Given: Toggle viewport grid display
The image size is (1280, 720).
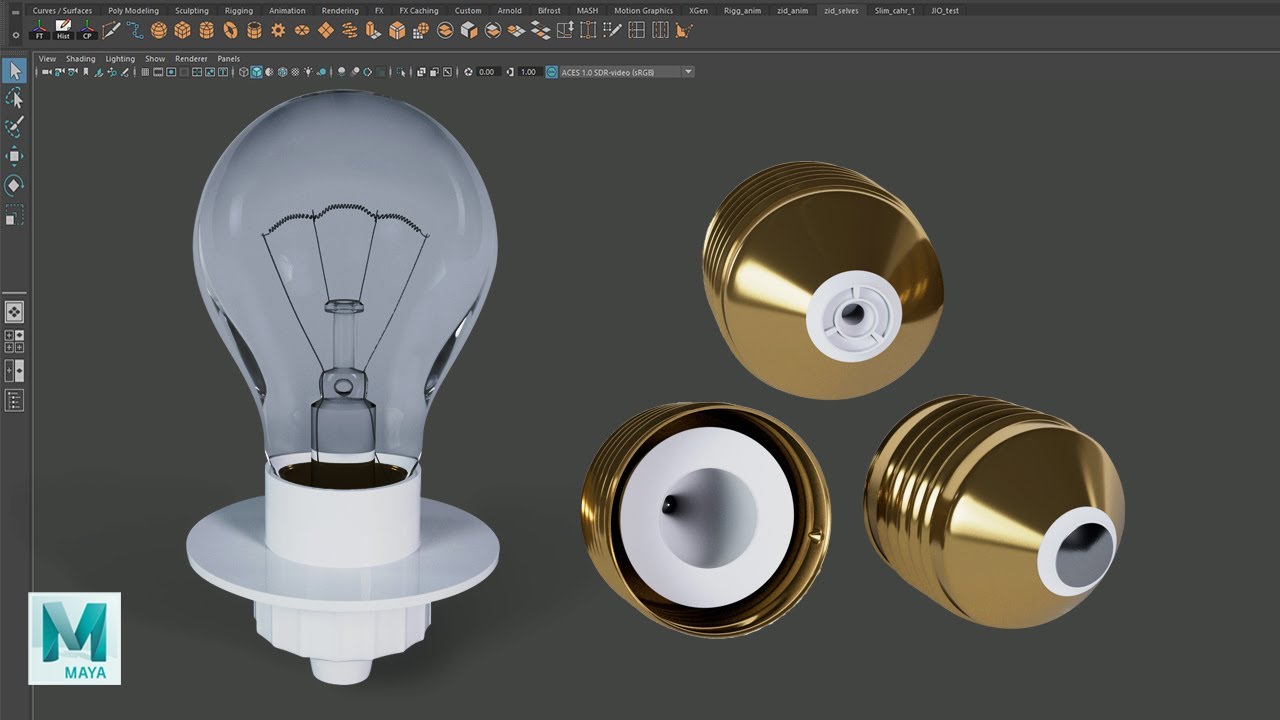Looking at the screenshot, I should (145, 72).
